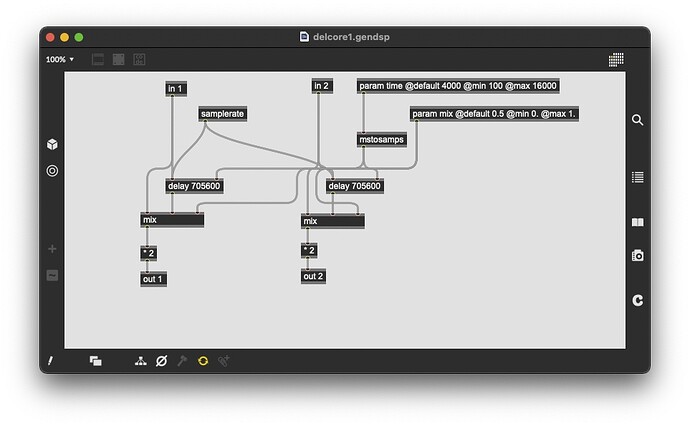Select the 'param time @default 4000' object

pyautogui.click(x=458, y=86)
